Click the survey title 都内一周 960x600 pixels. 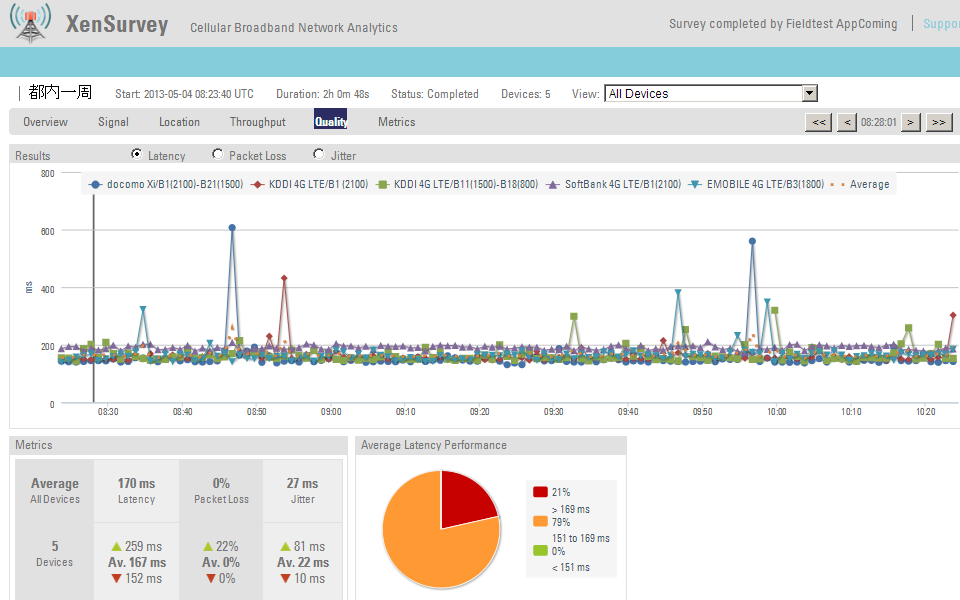[x=60, y=92]
